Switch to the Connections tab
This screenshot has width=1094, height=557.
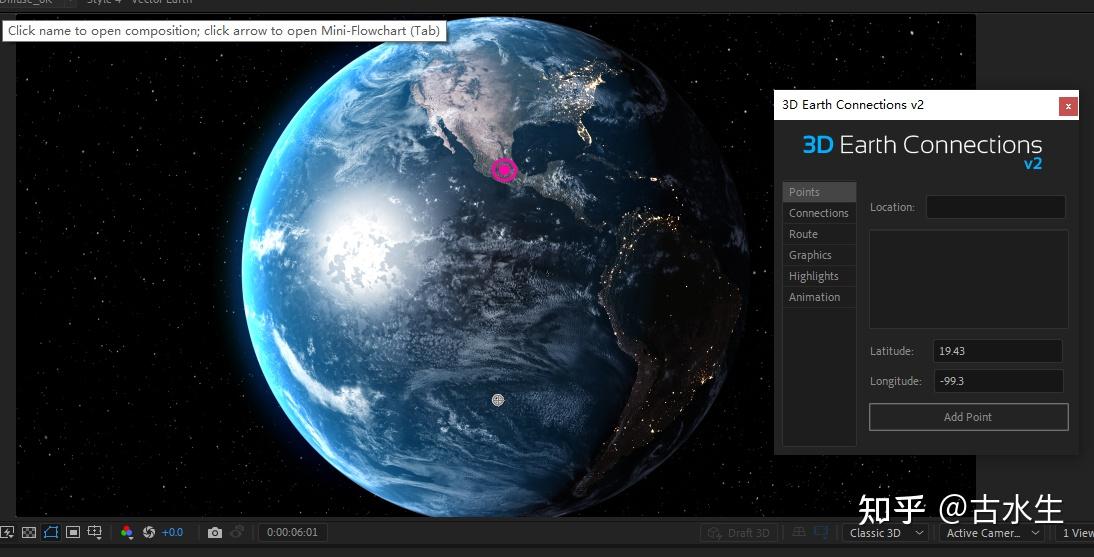click(819, 213)
